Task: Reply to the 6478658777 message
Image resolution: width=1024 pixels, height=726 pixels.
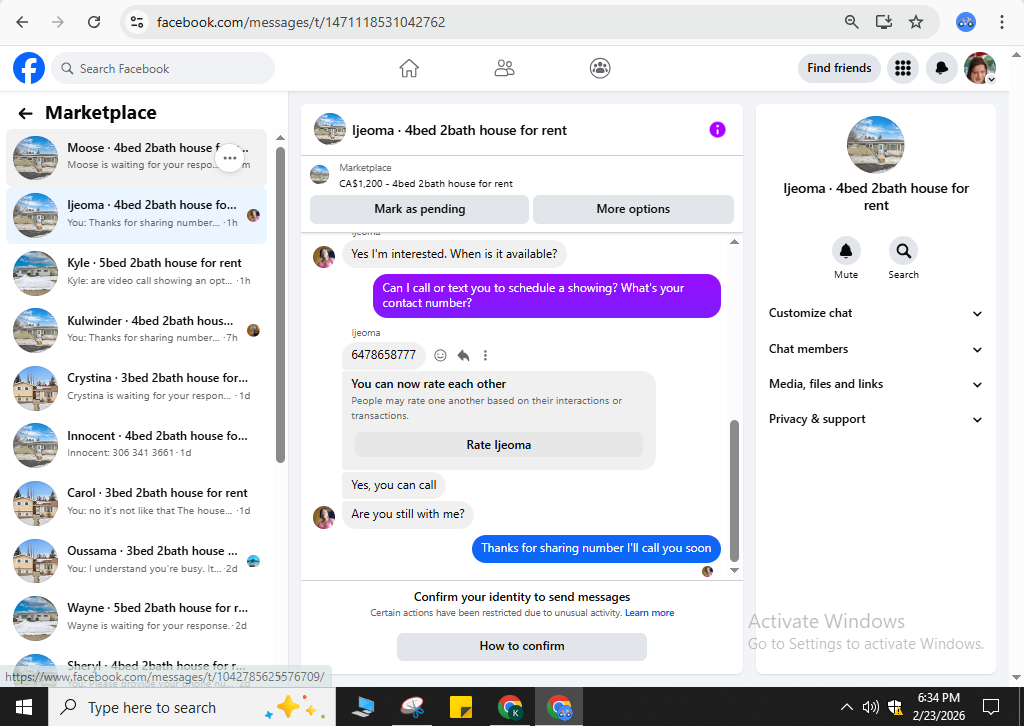Action: (x=463, y=355)
